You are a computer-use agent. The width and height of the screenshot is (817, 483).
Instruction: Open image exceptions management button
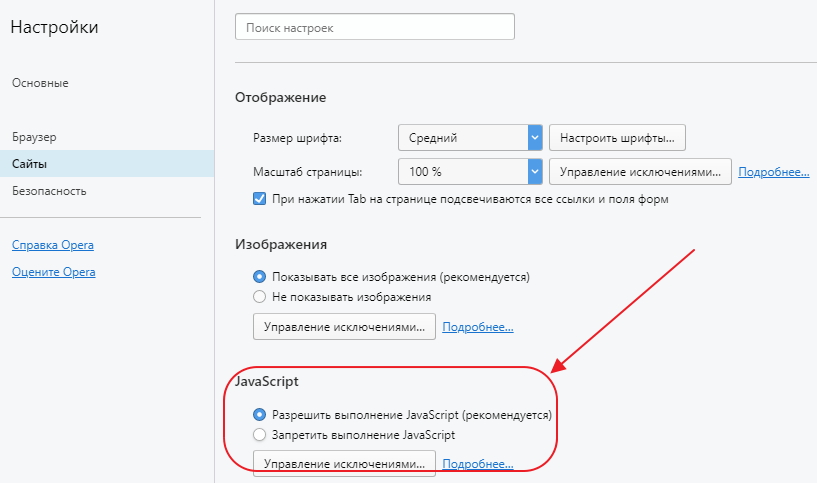click(345, 326)
